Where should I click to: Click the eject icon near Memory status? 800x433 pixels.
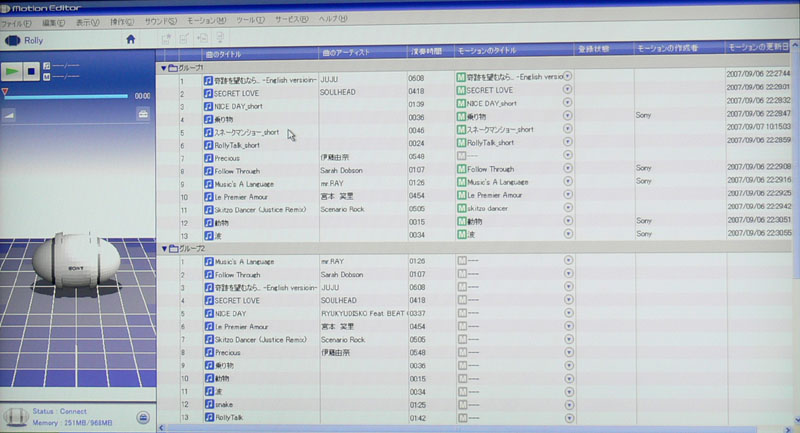[143, 418]
